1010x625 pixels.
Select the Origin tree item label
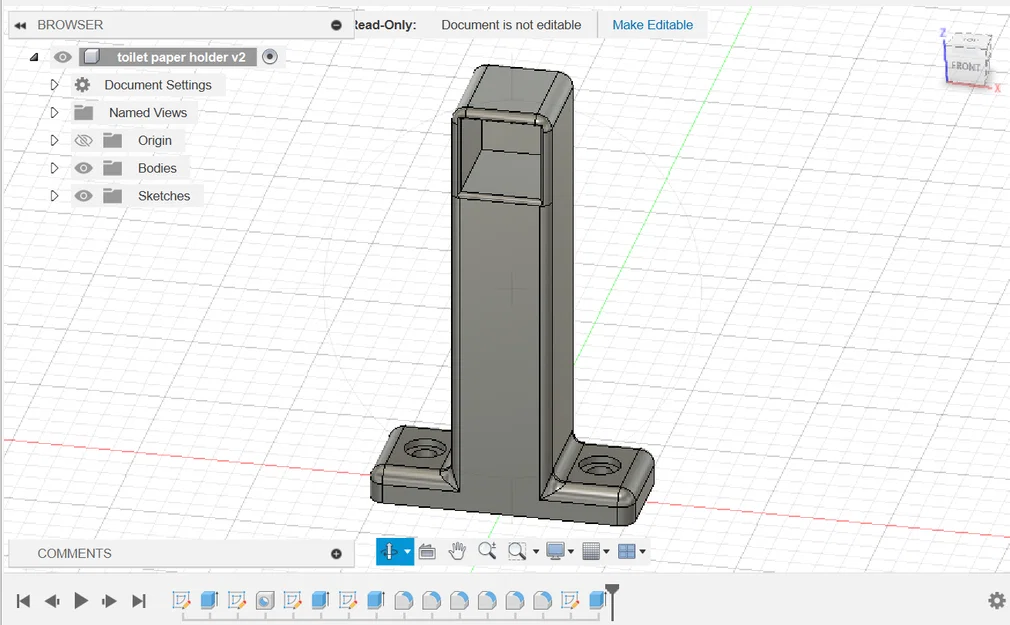point(155,140)
